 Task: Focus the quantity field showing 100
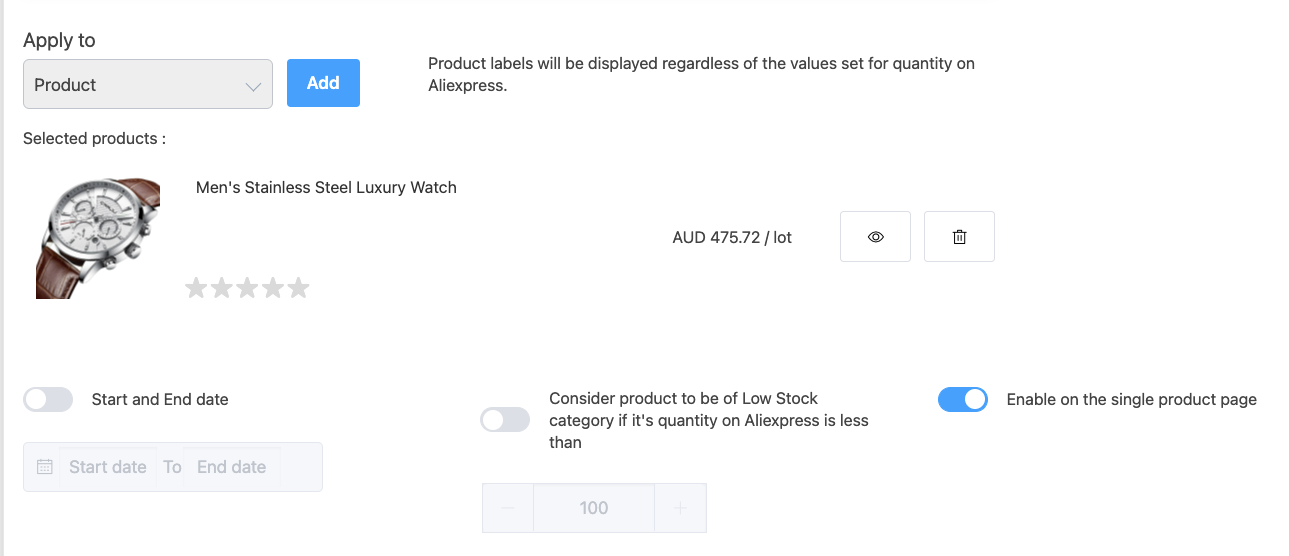point(594,508)
